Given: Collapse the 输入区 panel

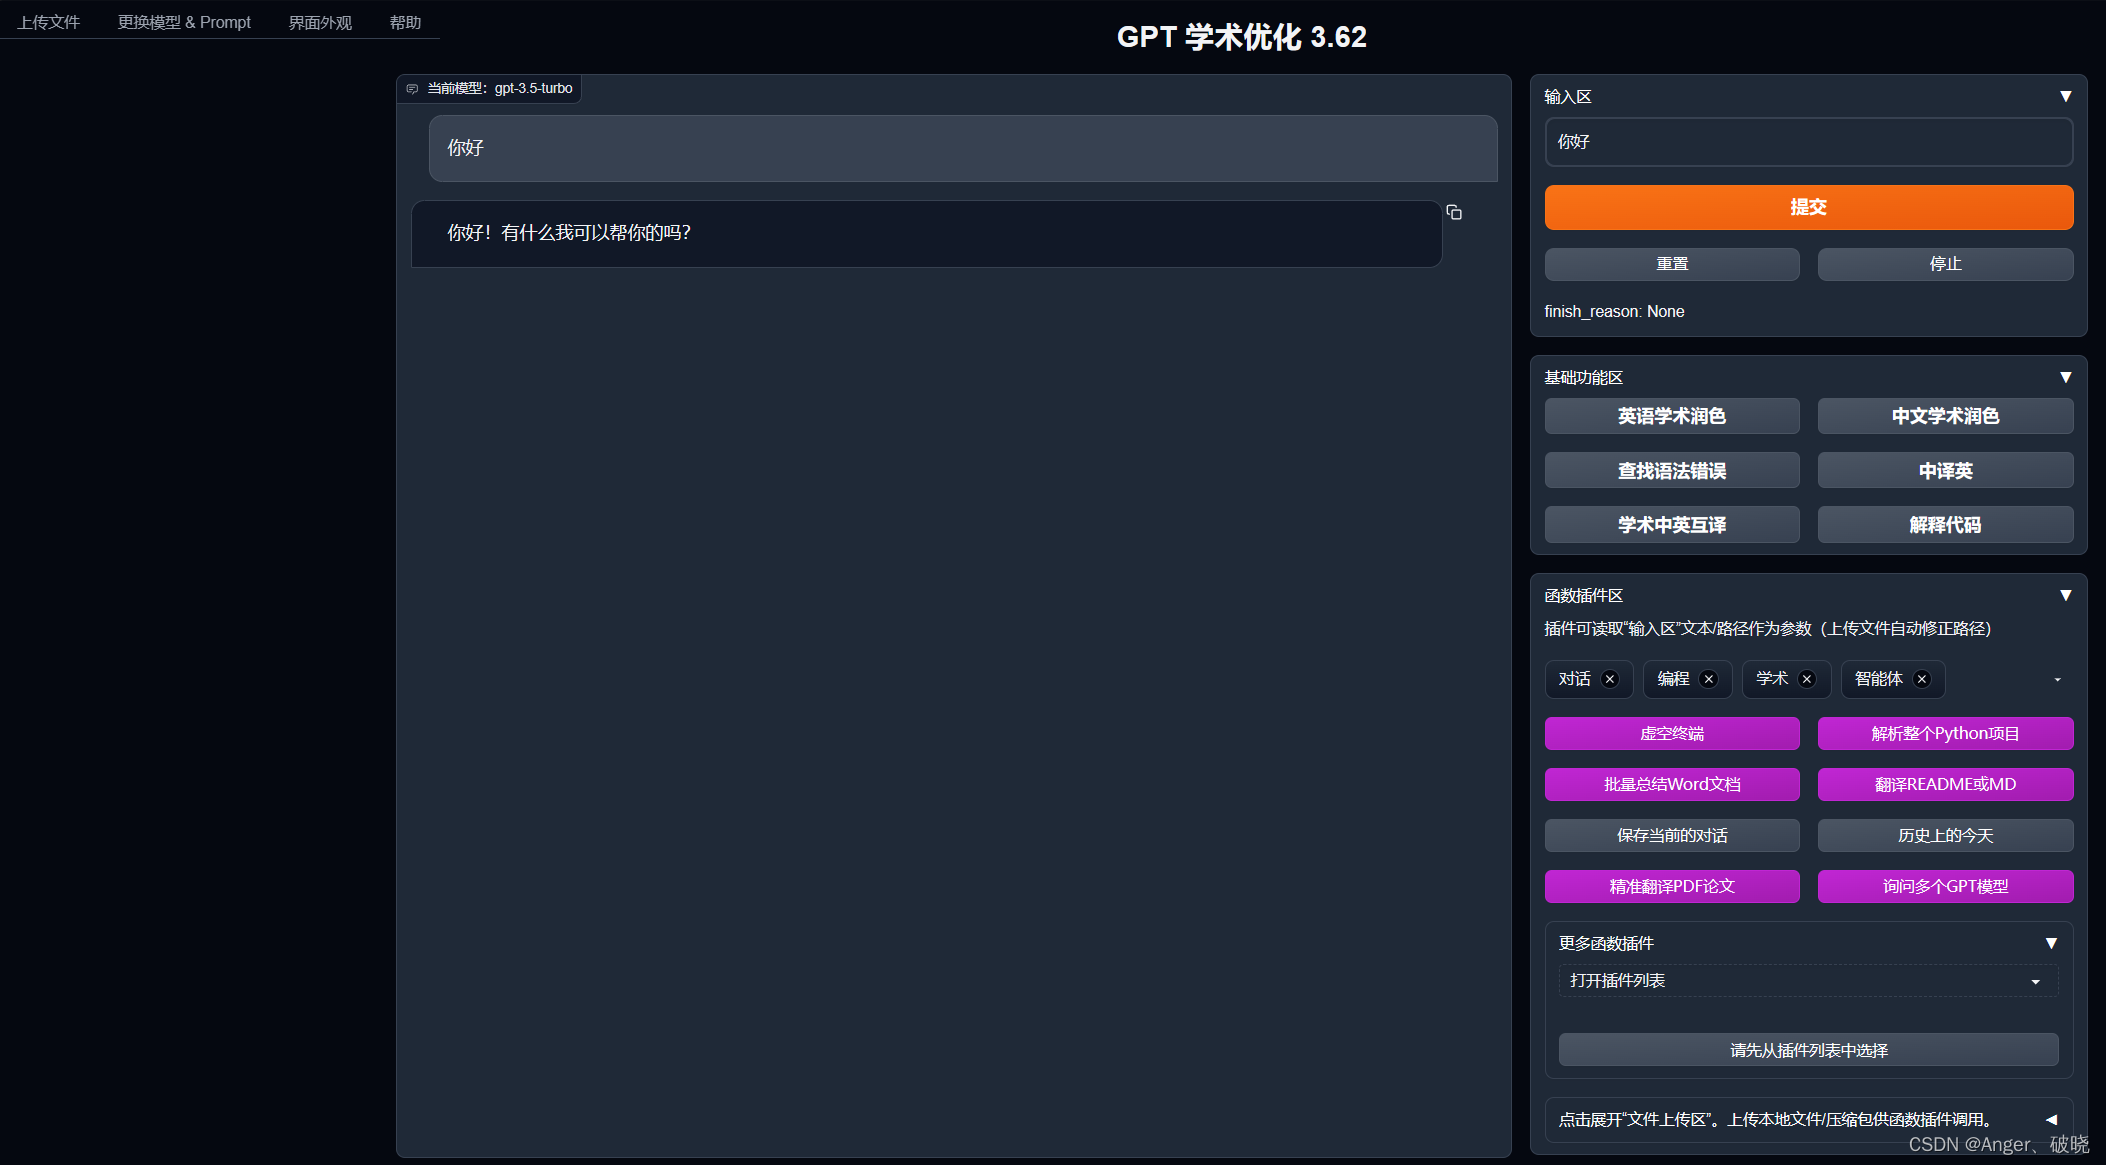Looking at the screenshot, I should click(x=2065, y=95).
